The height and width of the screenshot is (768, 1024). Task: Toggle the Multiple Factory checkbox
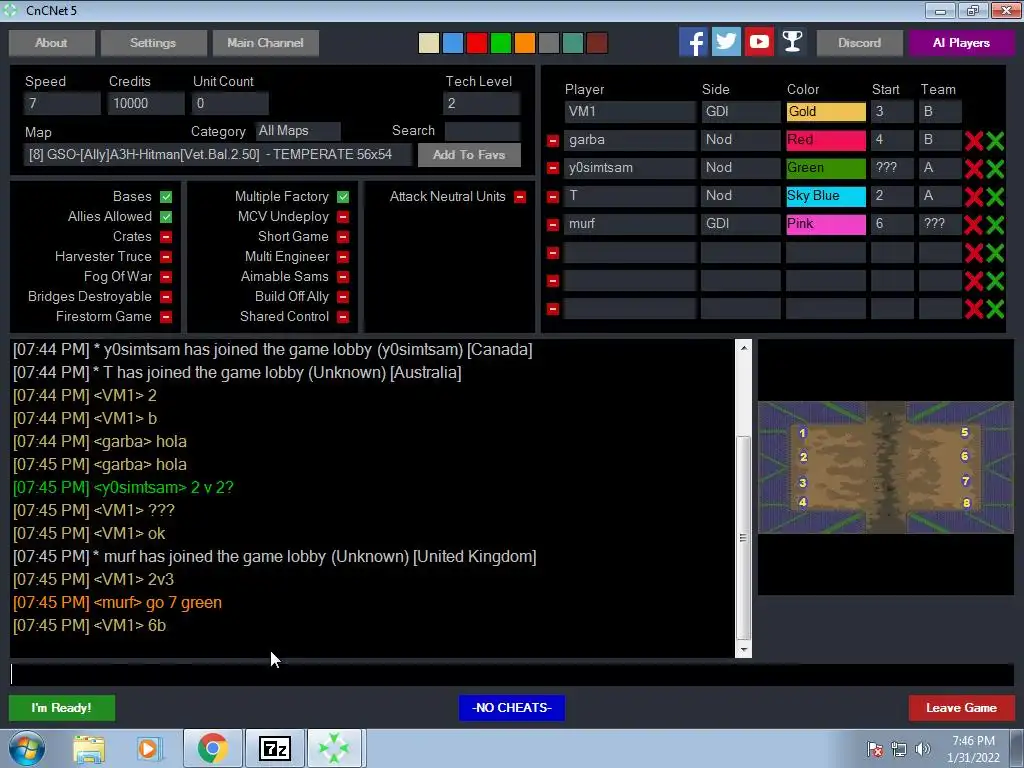tap(343, 197)
